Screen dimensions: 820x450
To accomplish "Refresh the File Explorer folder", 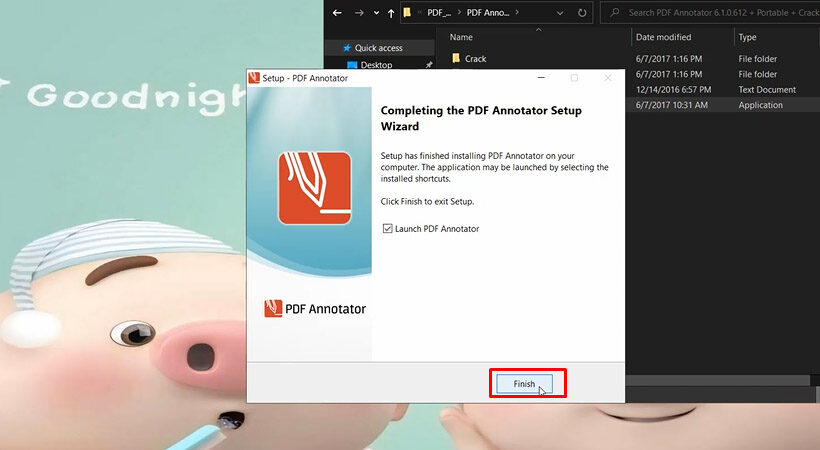I will 582,13.
